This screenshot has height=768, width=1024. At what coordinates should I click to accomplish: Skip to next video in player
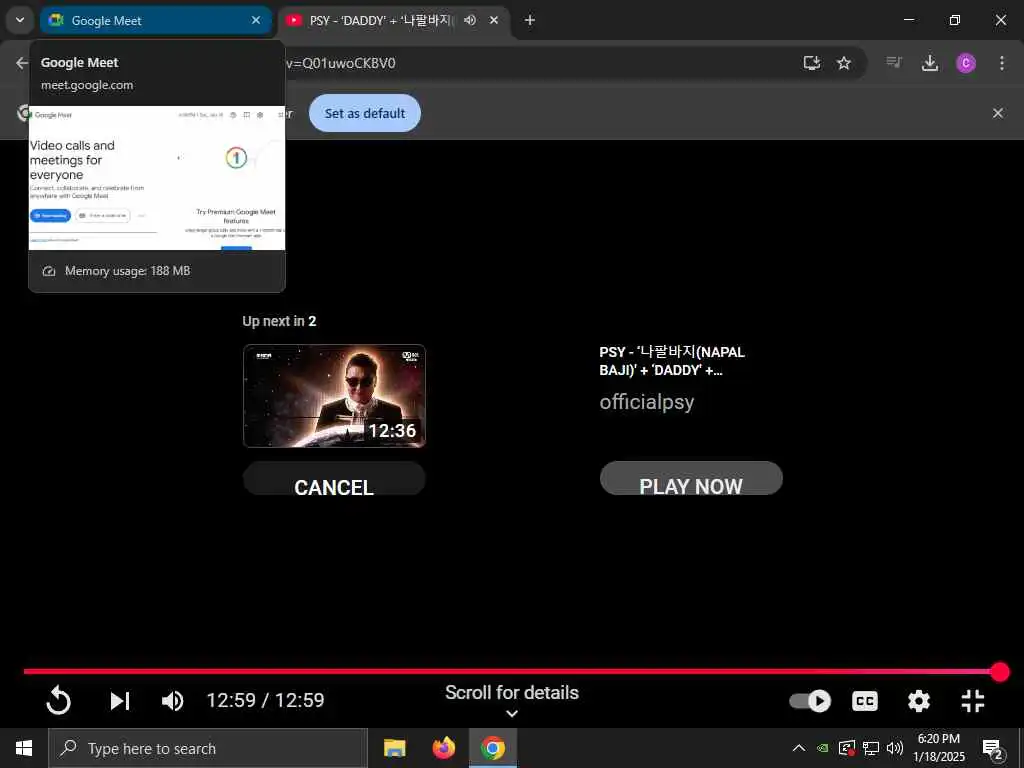[x=120, y=701]
